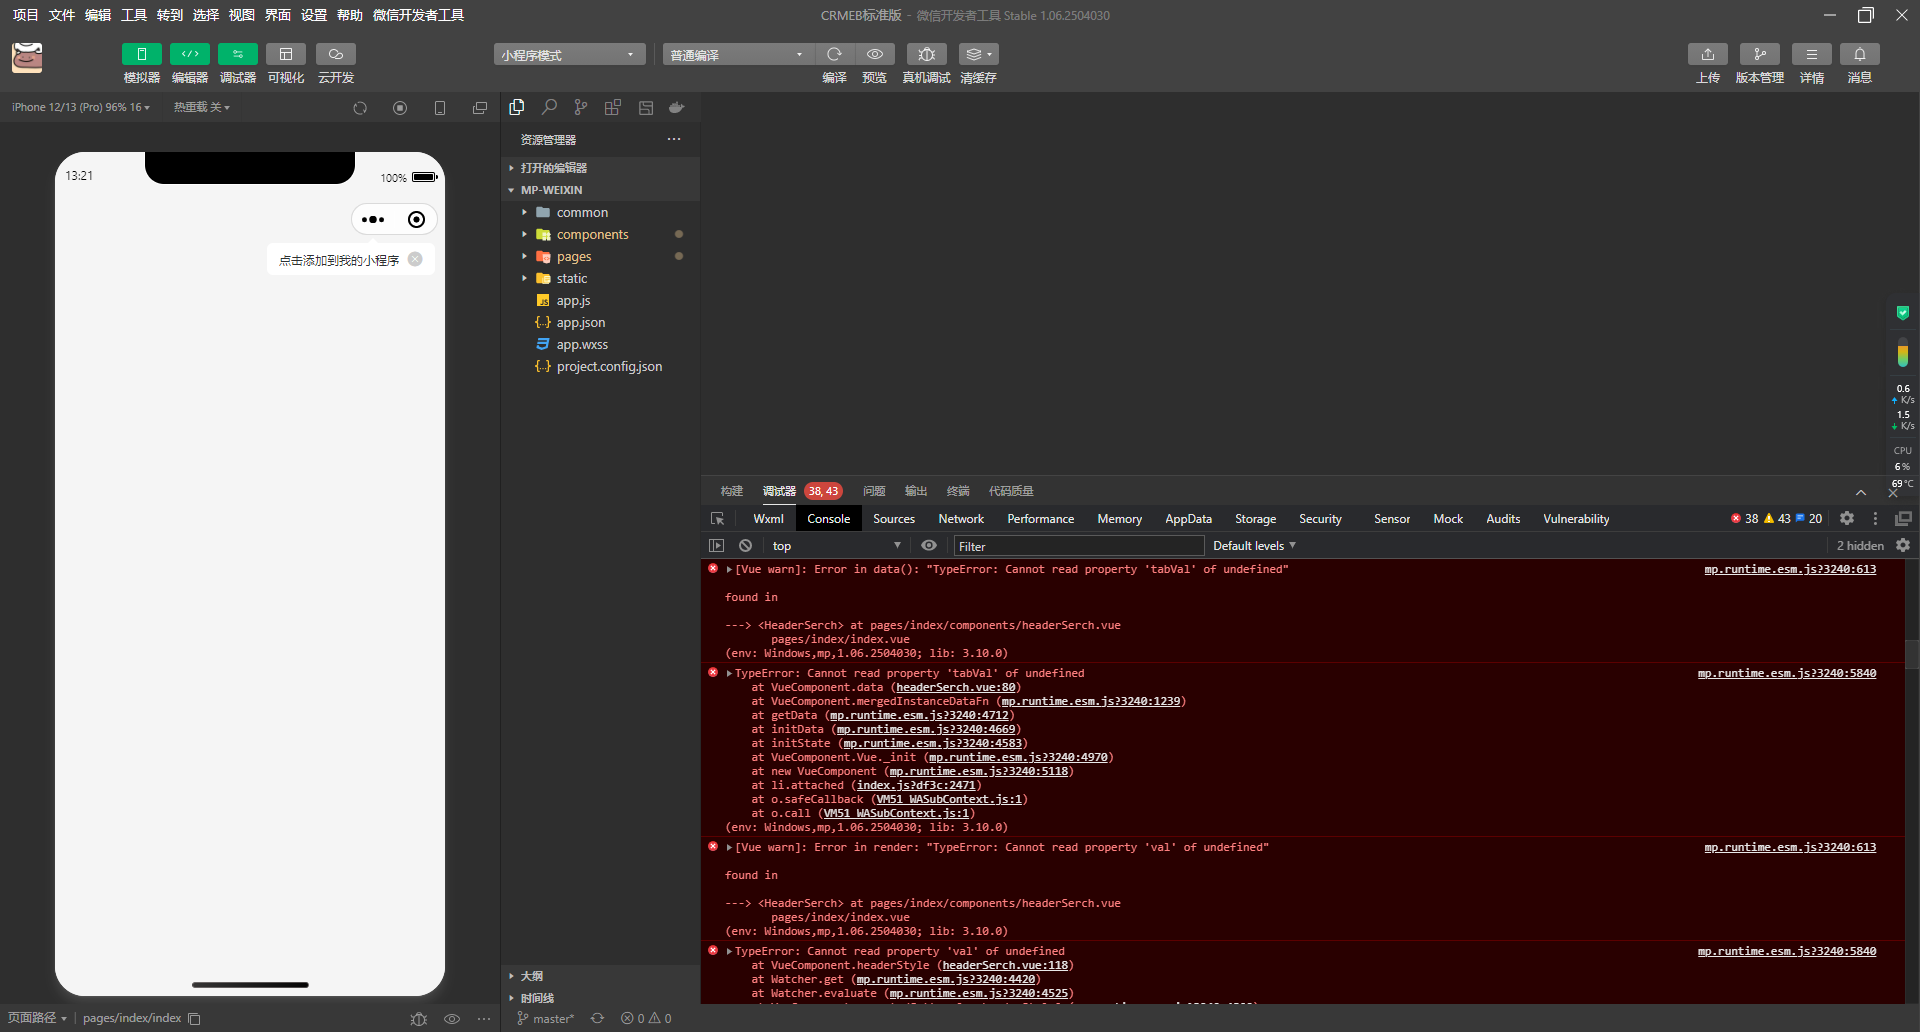
Task: Click the console Filter input field
Action: 1078,546
